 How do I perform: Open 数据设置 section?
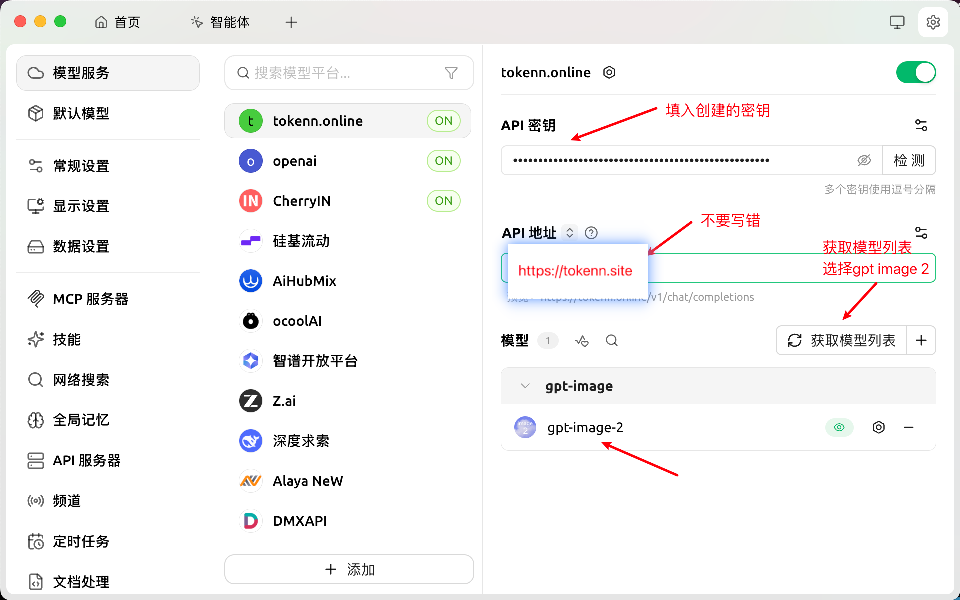[108, 247]
